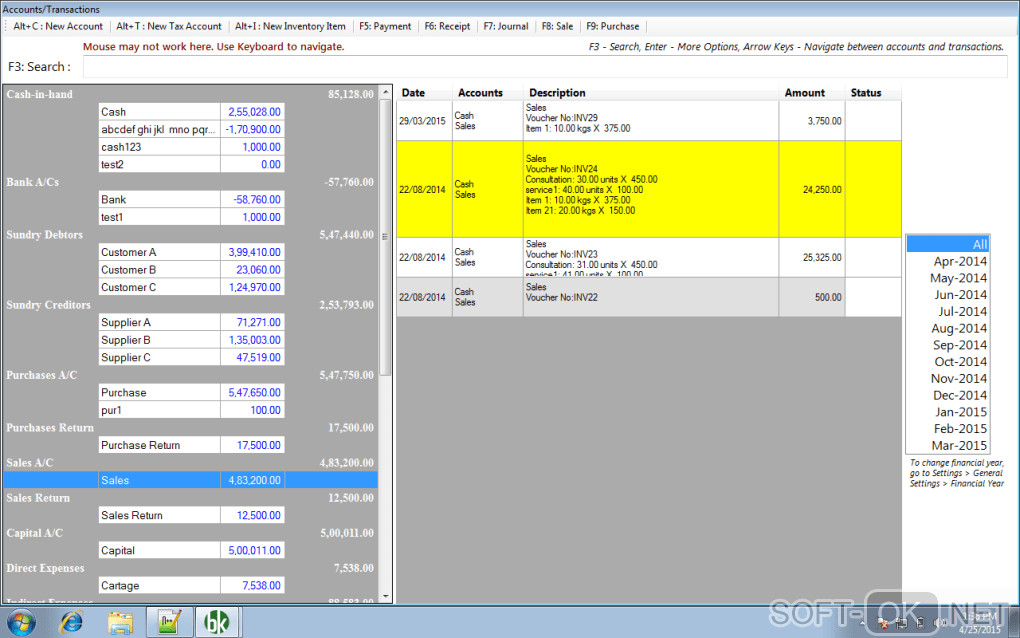Click scroll up arrow of accounts list

point(385,92)
